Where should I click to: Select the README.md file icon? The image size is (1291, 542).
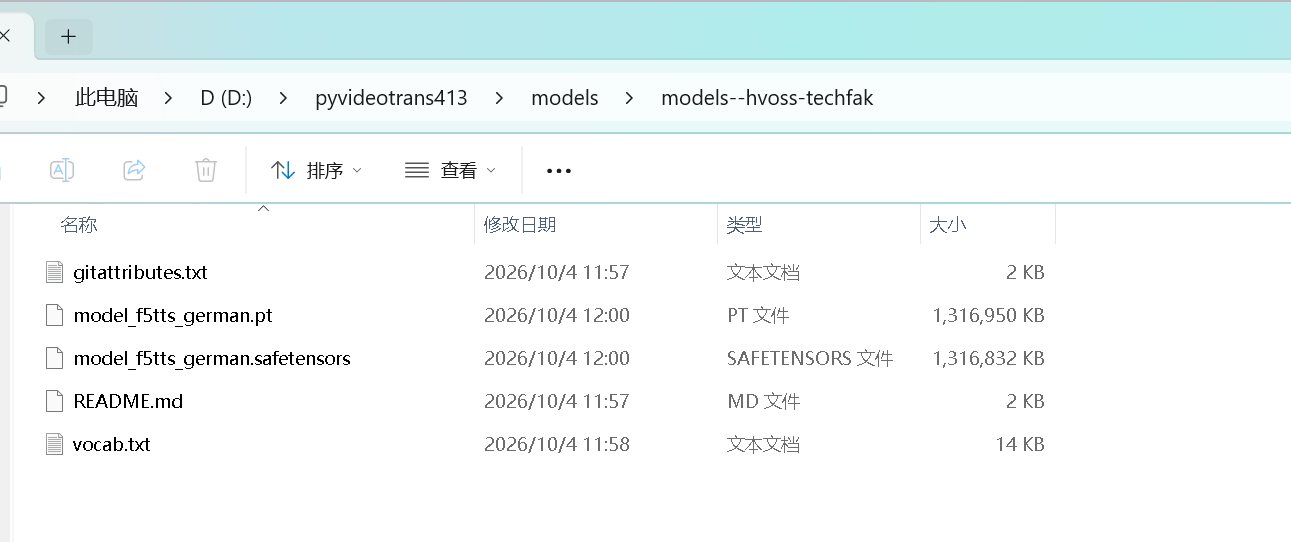click(54, 401)
